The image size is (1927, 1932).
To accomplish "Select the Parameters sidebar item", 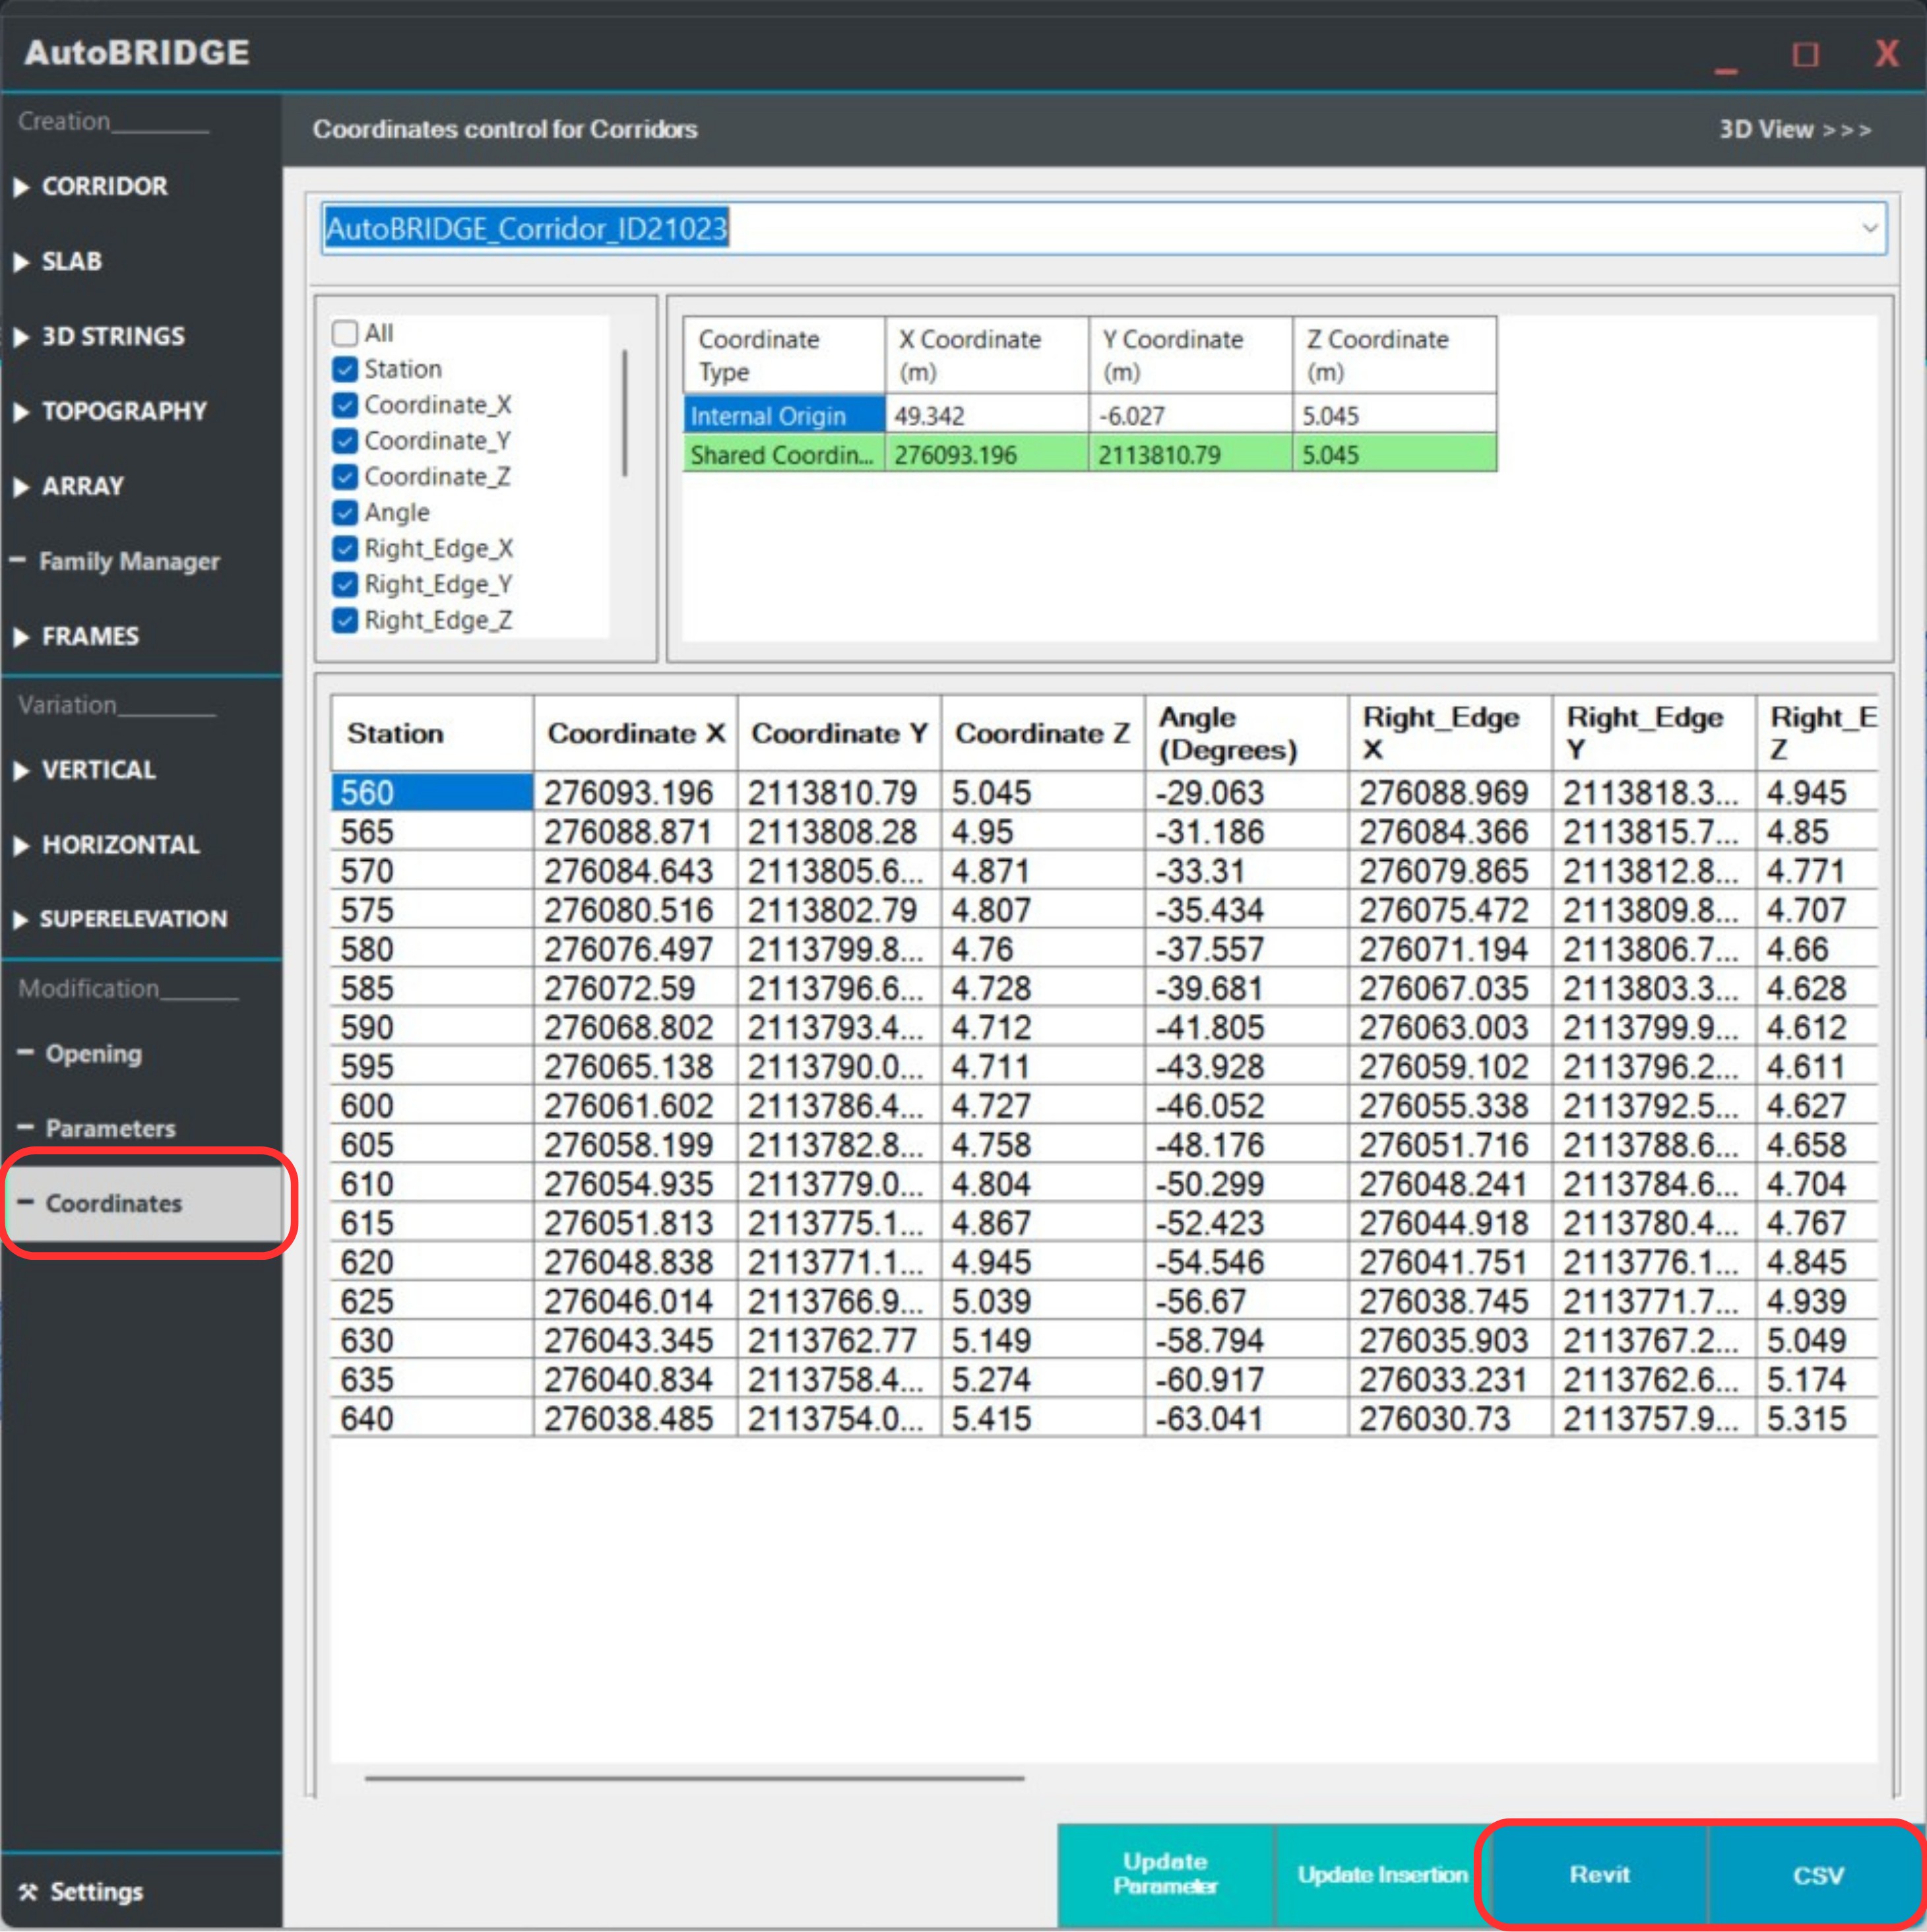I will pos(110,1128).
